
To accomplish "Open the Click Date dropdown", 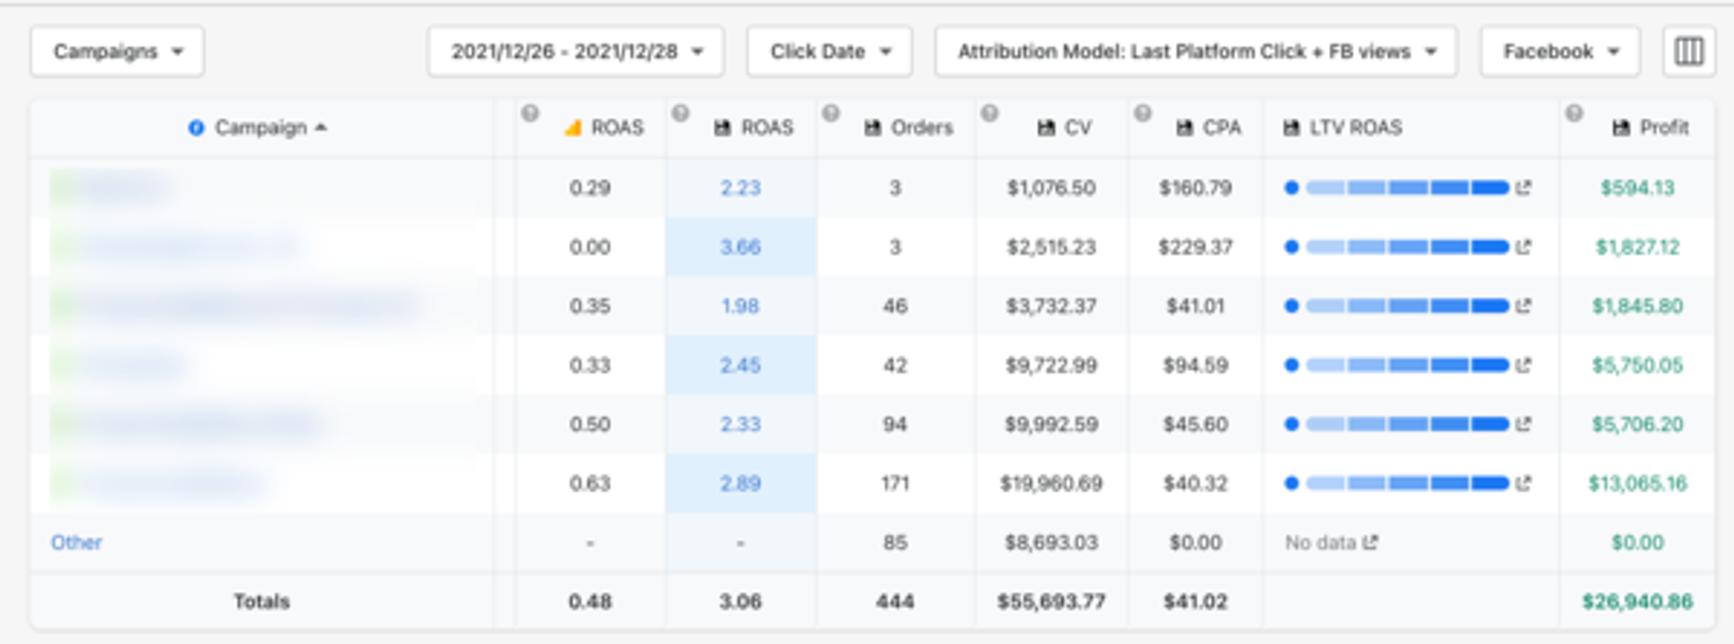I will tap(829, 52).
